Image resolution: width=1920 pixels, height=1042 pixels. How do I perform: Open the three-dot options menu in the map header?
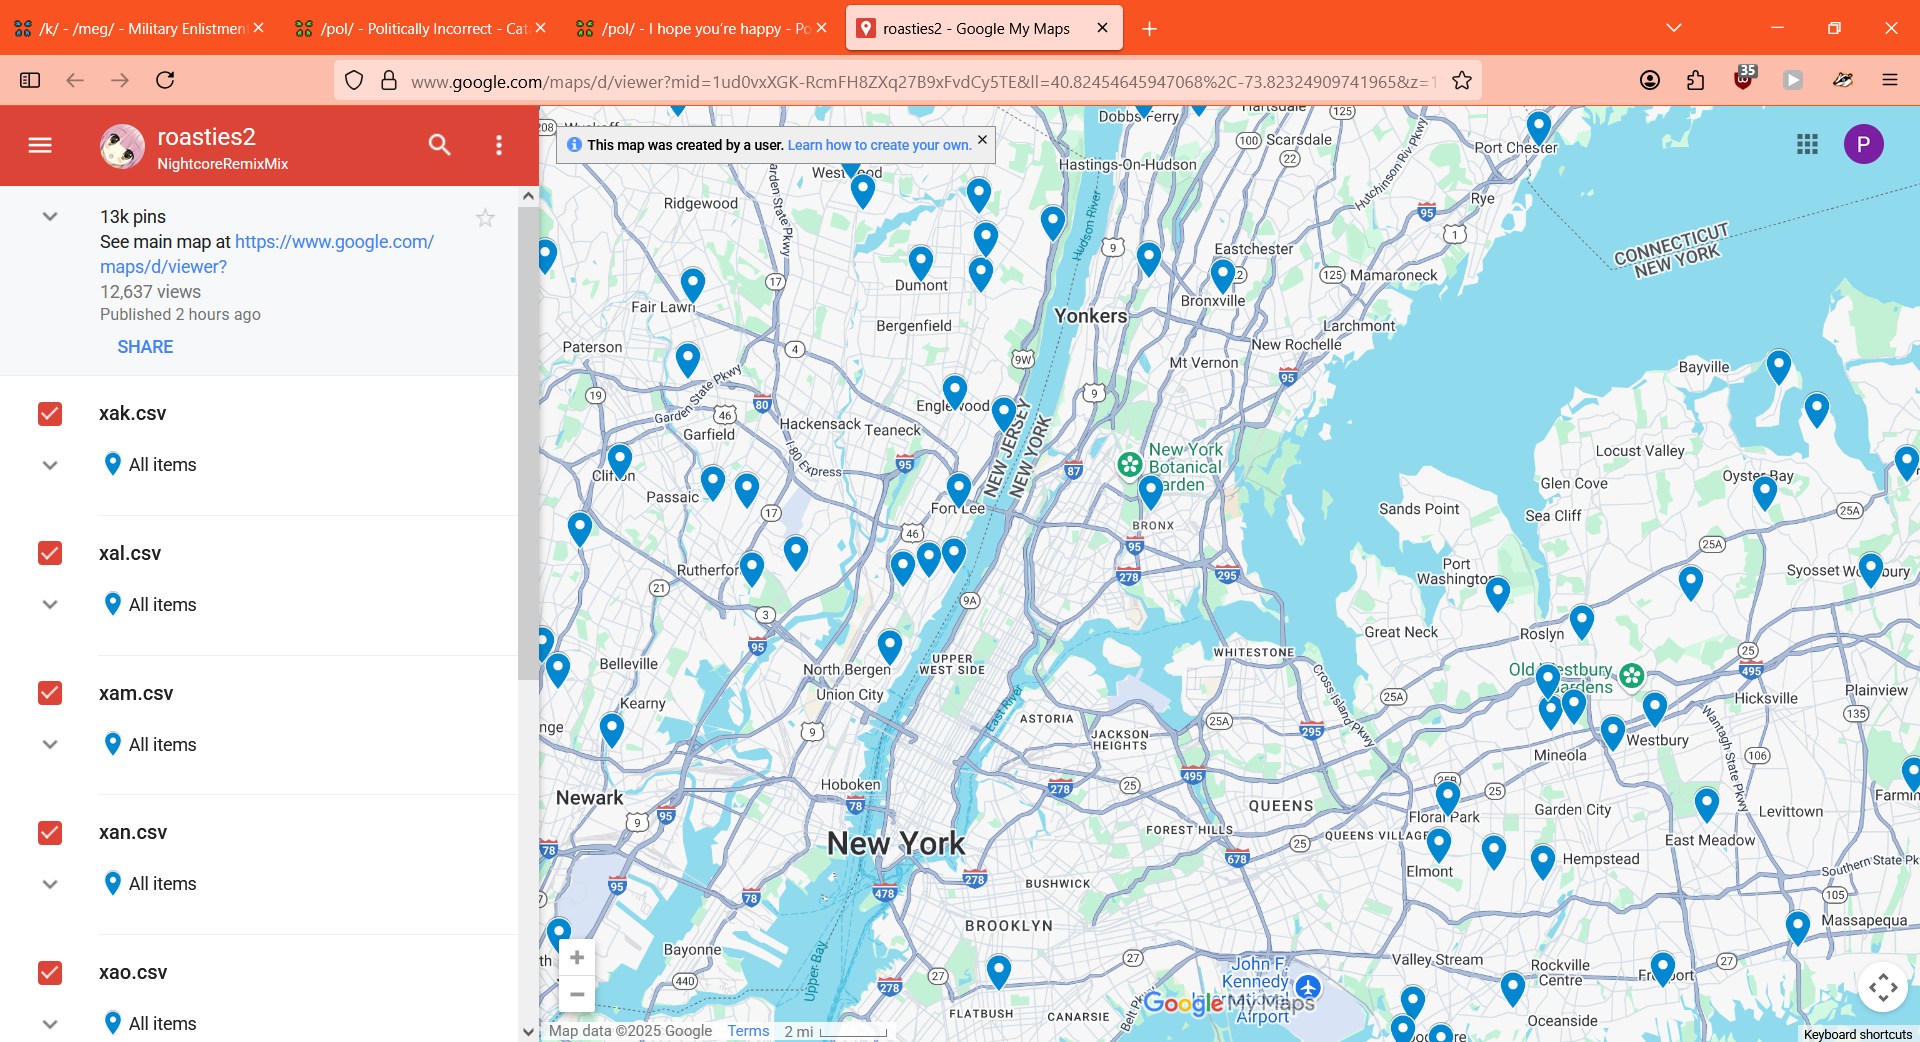[499, 146]
